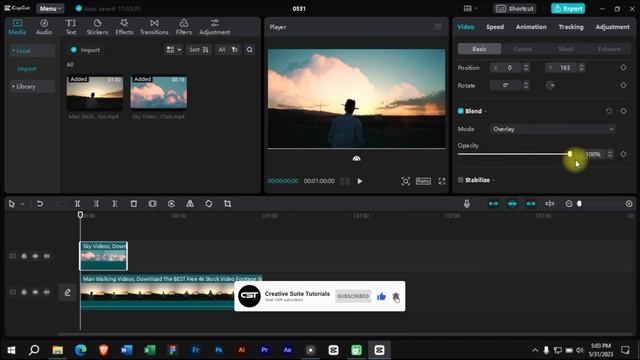Zoom out the timeline
Image resolution: width=640 pixels, height=360 pixels.
pos(569,203)
